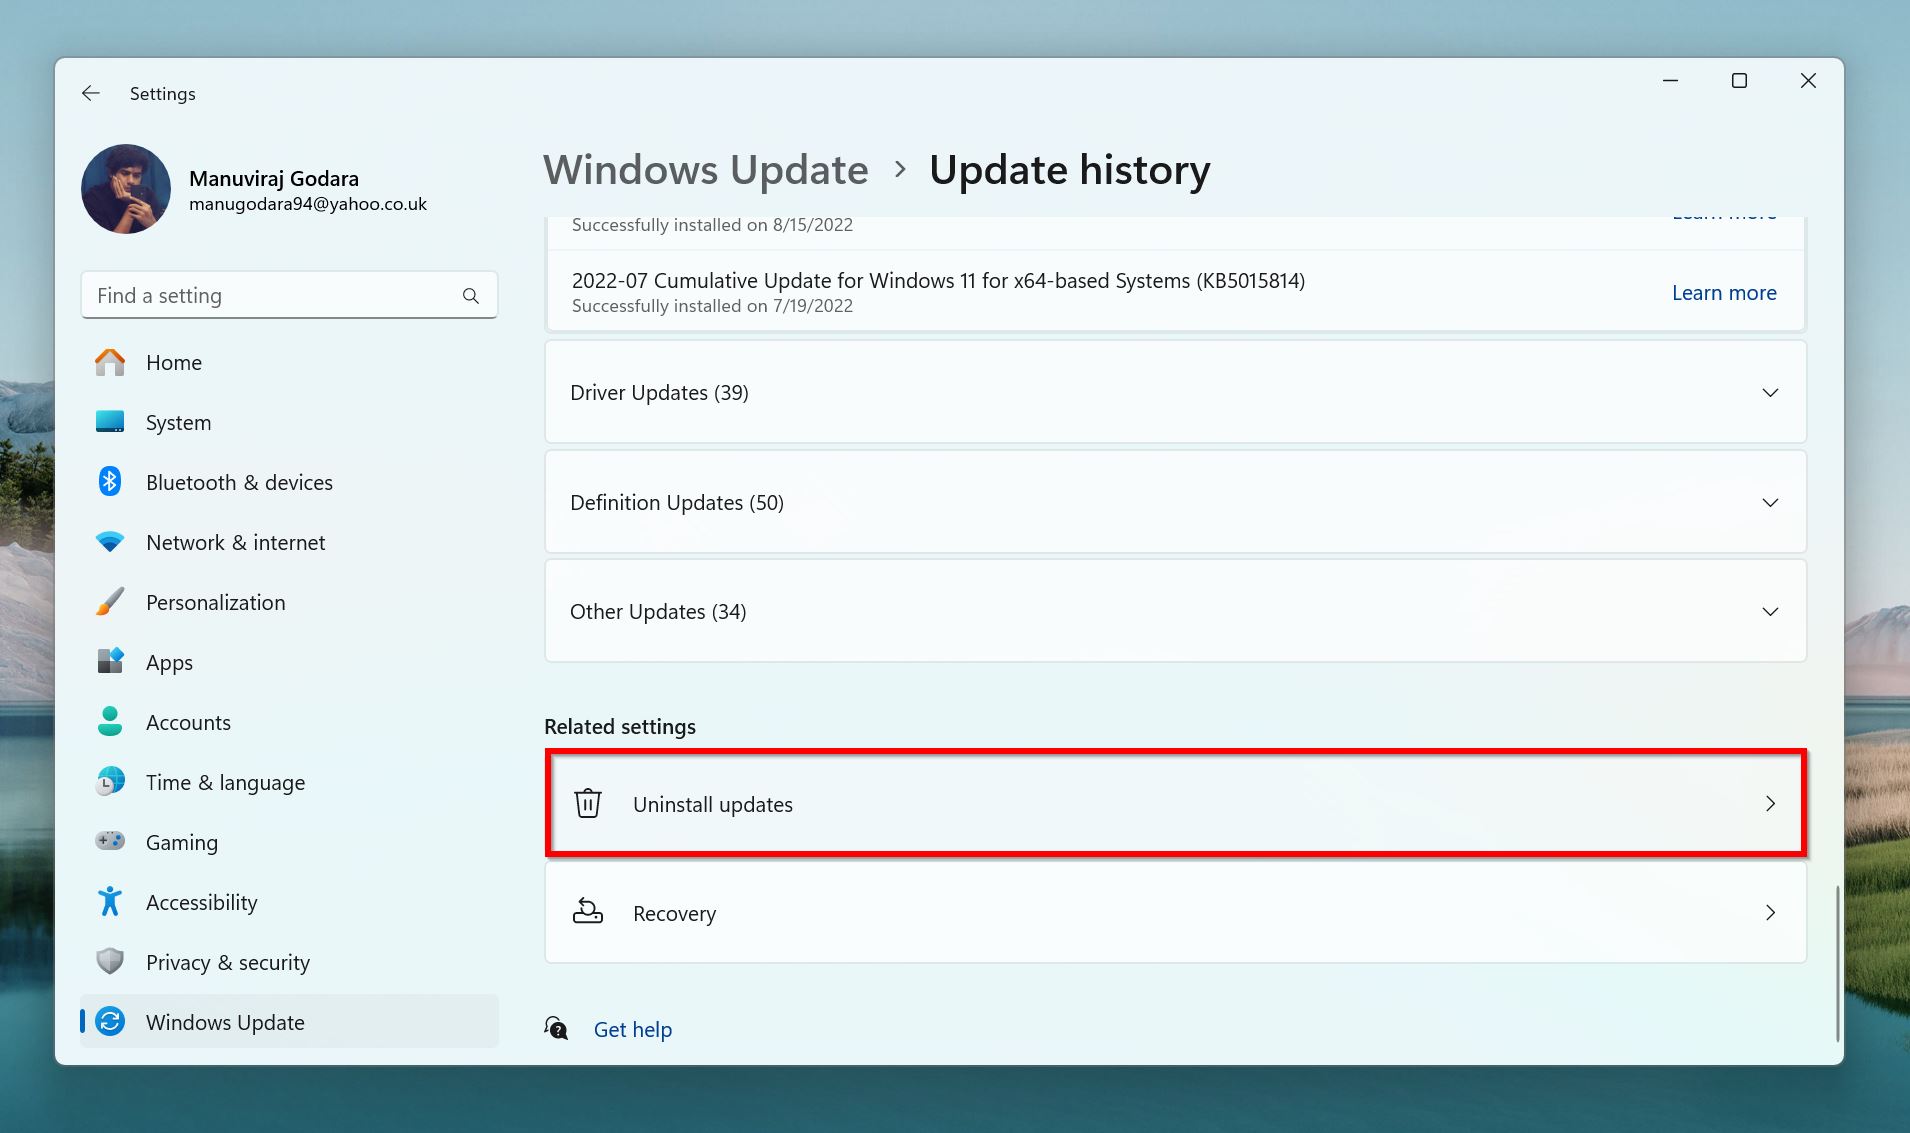Click the Privacy shield icon
This screenshot has width=1910, height=1133.
[x=110, y=962]
